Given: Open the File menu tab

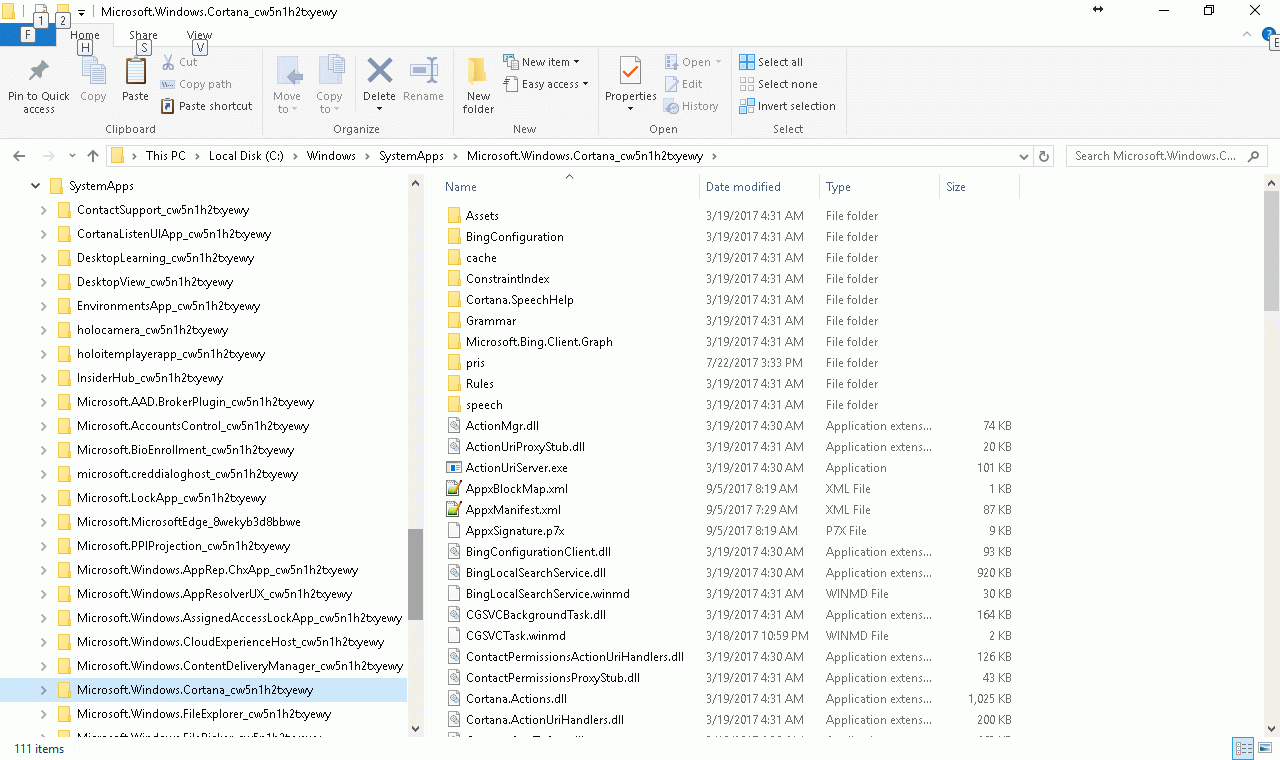Looking at the screenshot, I should [x=27, y=35].
